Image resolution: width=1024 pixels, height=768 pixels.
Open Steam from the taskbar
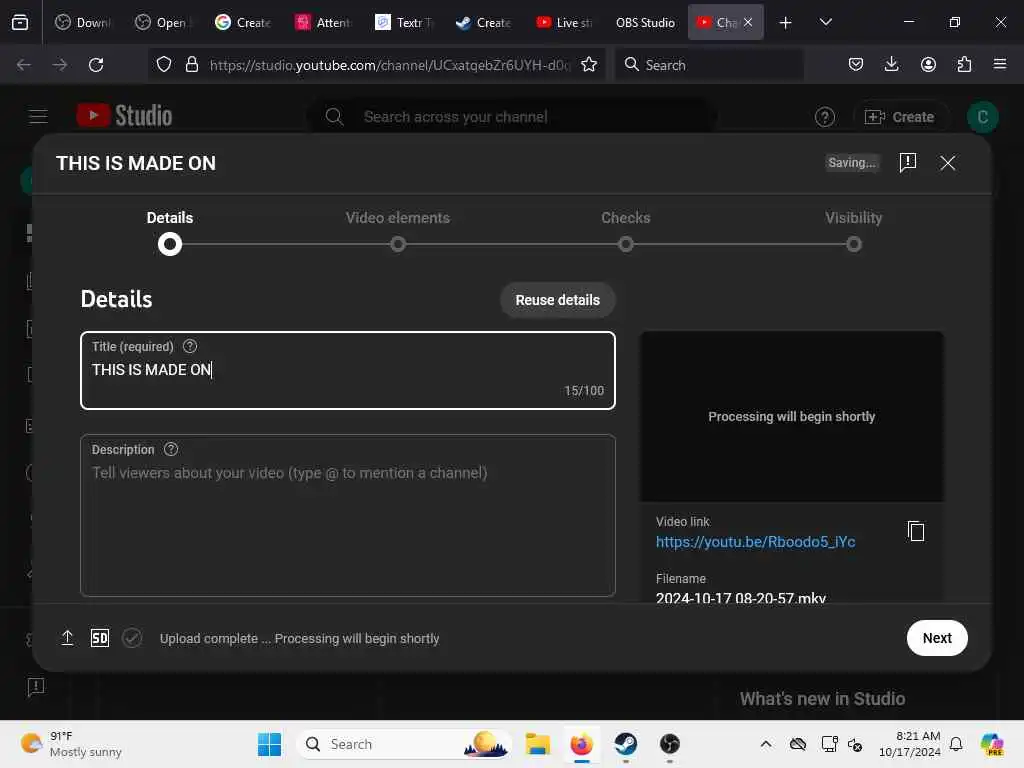coord(625,744)
